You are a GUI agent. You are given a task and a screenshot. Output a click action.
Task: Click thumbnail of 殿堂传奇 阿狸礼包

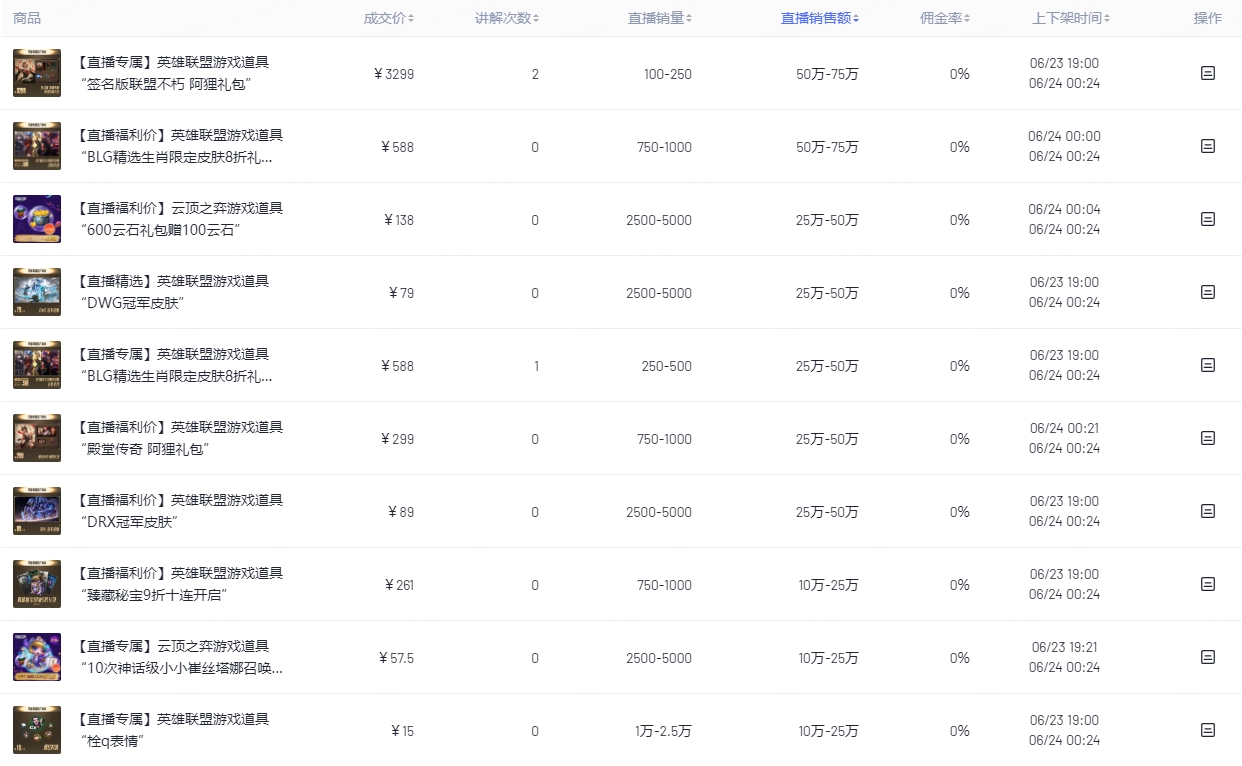click(37, 438)
